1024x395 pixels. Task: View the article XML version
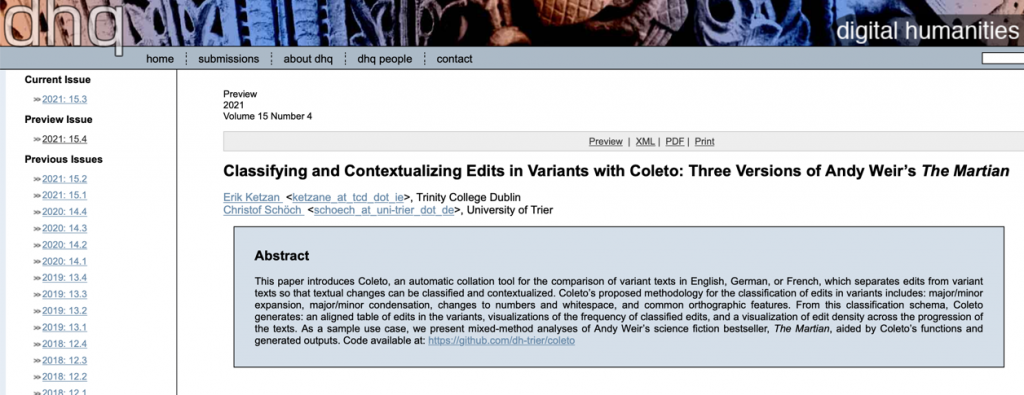click(645, 141)
